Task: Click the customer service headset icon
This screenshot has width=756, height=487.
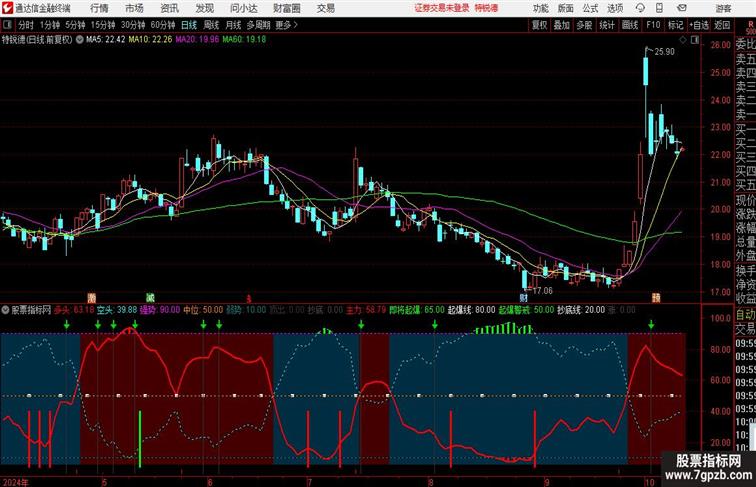Action: (640, 8)
